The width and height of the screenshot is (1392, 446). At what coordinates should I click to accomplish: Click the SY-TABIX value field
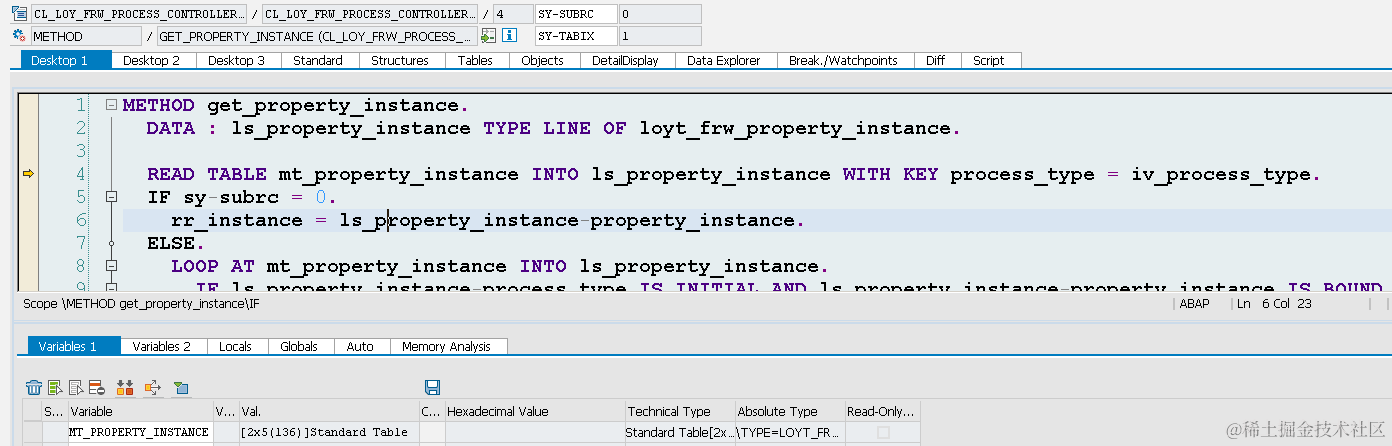pos(659,36)
